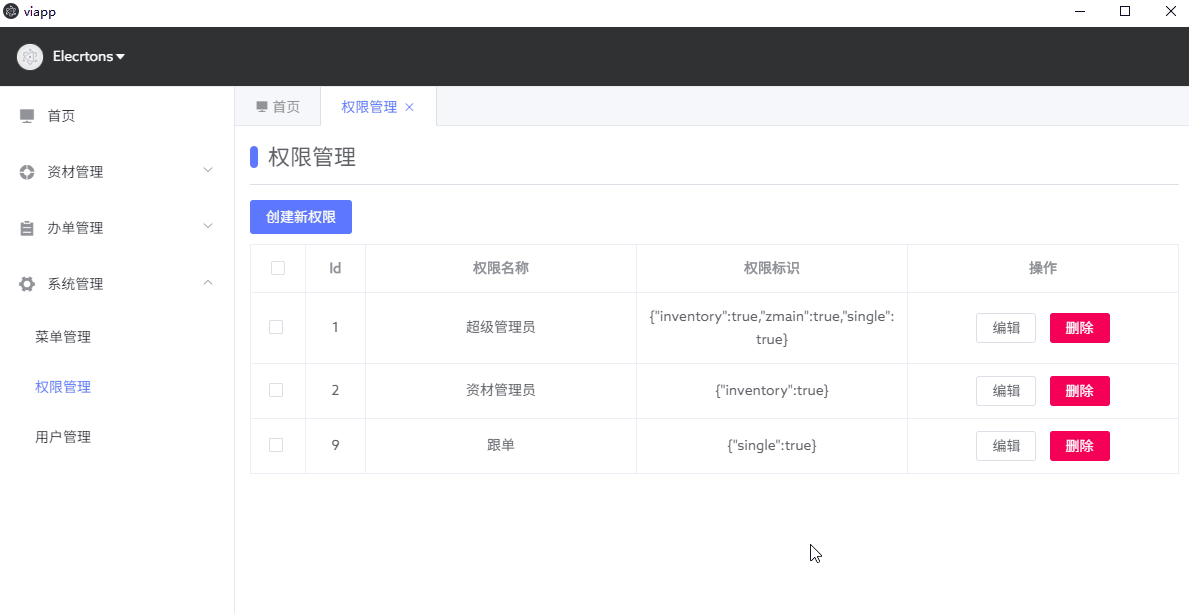Image resolution: width=1189 pixels, height=613 pixels.
Task: Select 用户管理 in the sidebar
Action: 63,436
